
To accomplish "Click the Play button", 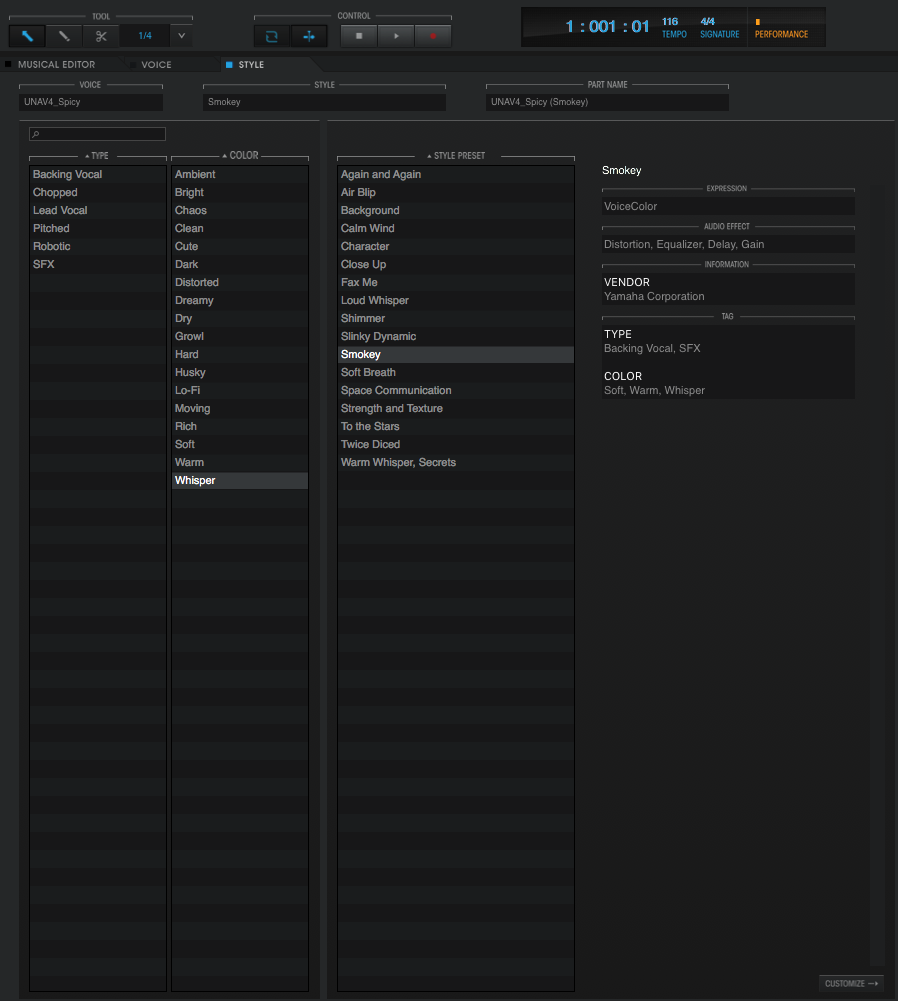I will (x=396, y=36).
